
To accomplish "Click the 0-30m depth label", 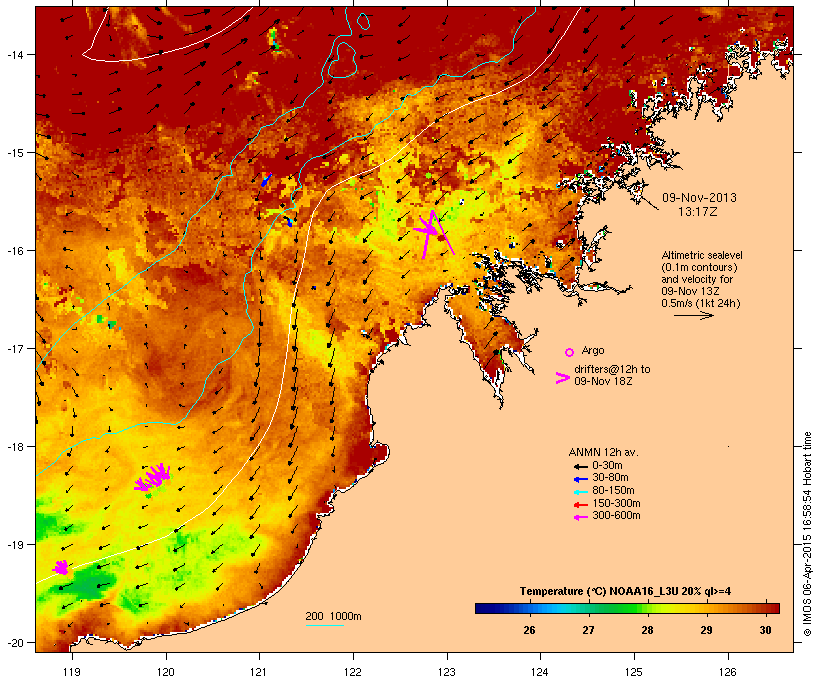I will [607, 466].
